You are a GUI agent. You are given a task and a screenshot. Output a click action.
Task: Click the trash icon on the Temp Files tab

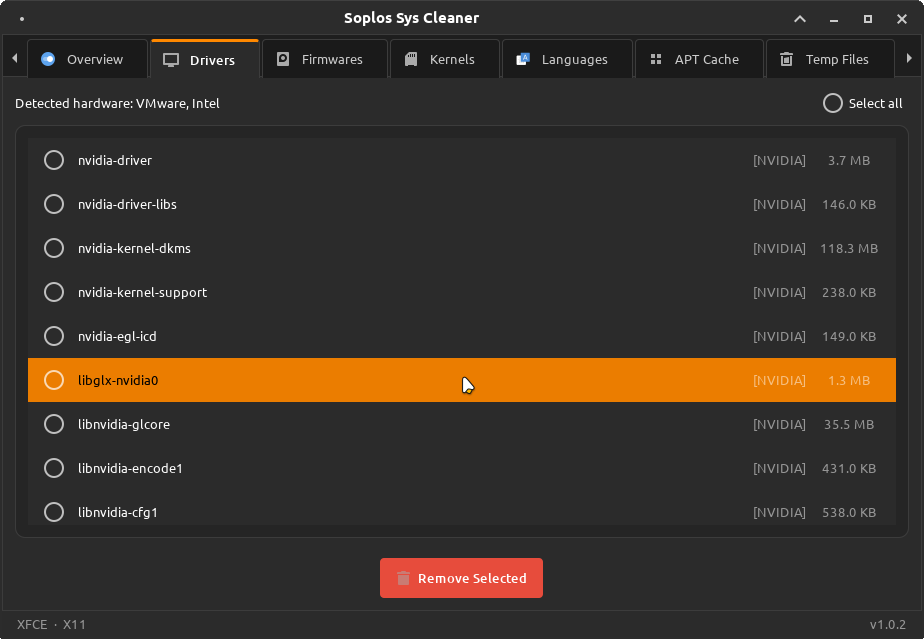click(x=786, y=59)
